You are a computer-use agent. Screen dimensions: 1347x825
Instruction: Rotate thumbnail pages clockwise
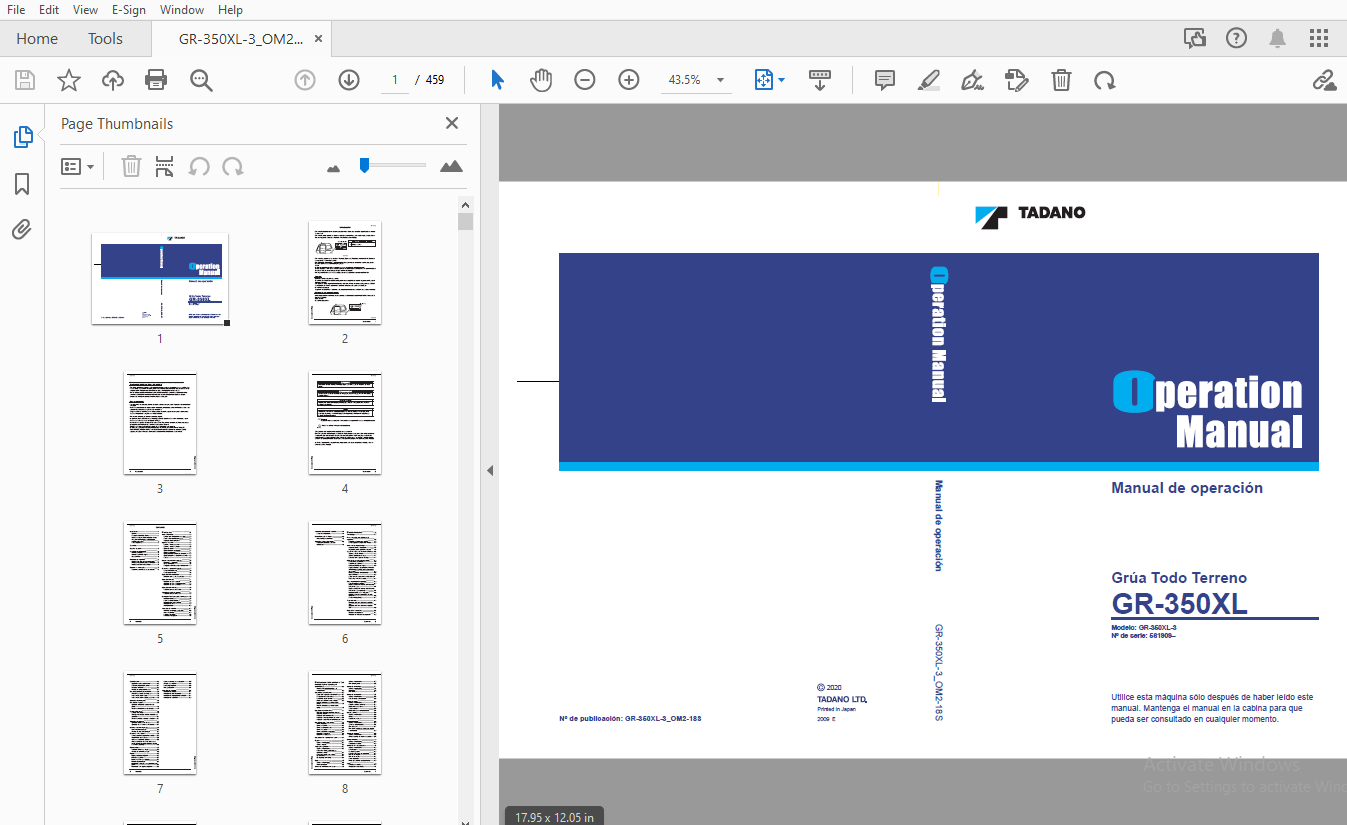point(233,166)
